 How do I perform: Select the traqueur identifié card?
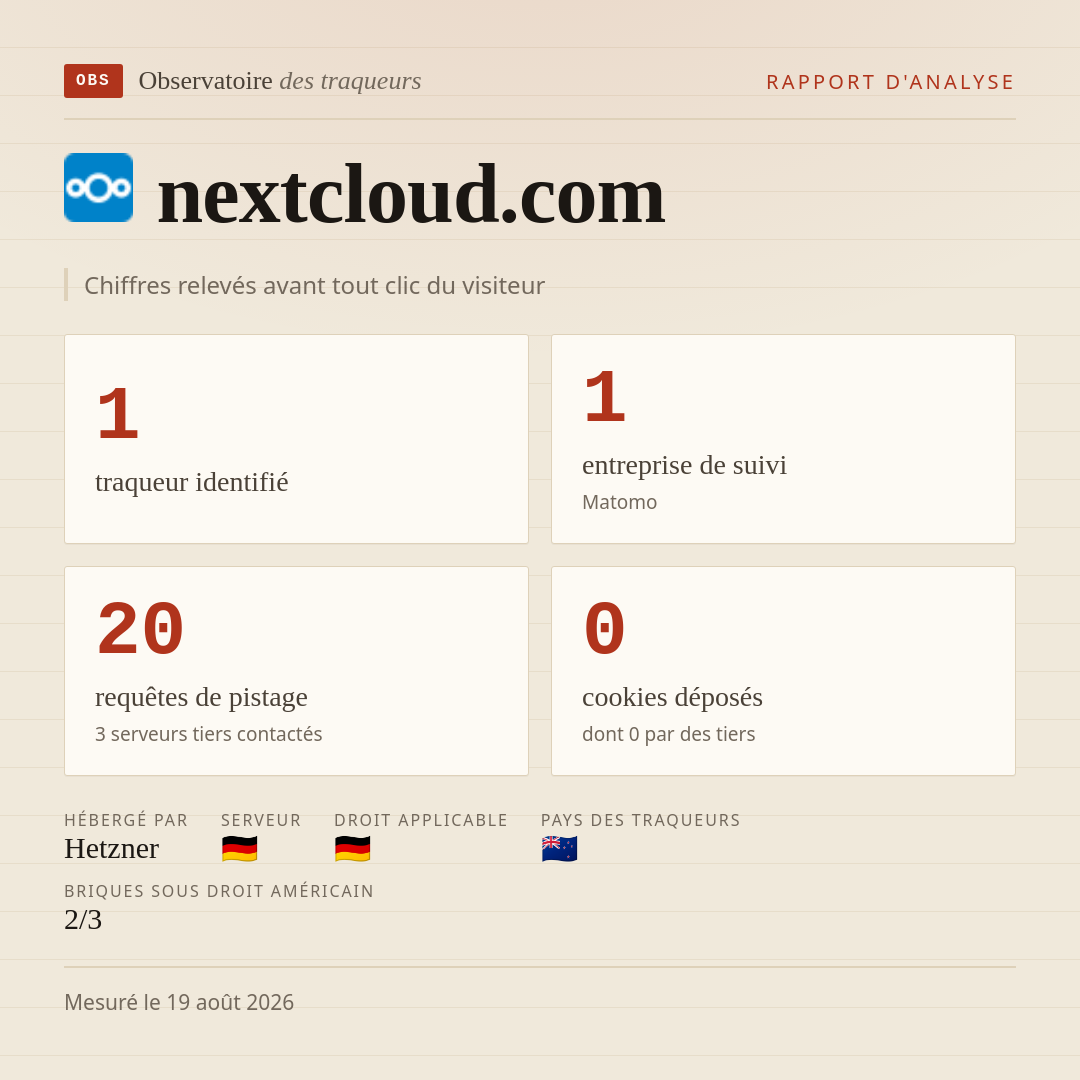coord(296,439)
